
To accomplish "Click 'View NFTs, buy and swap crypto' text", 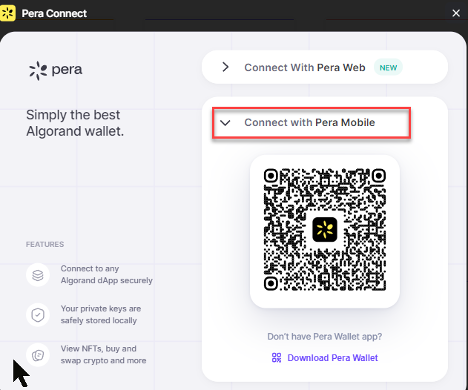I will pyautogui.click(x=103, y=354).
